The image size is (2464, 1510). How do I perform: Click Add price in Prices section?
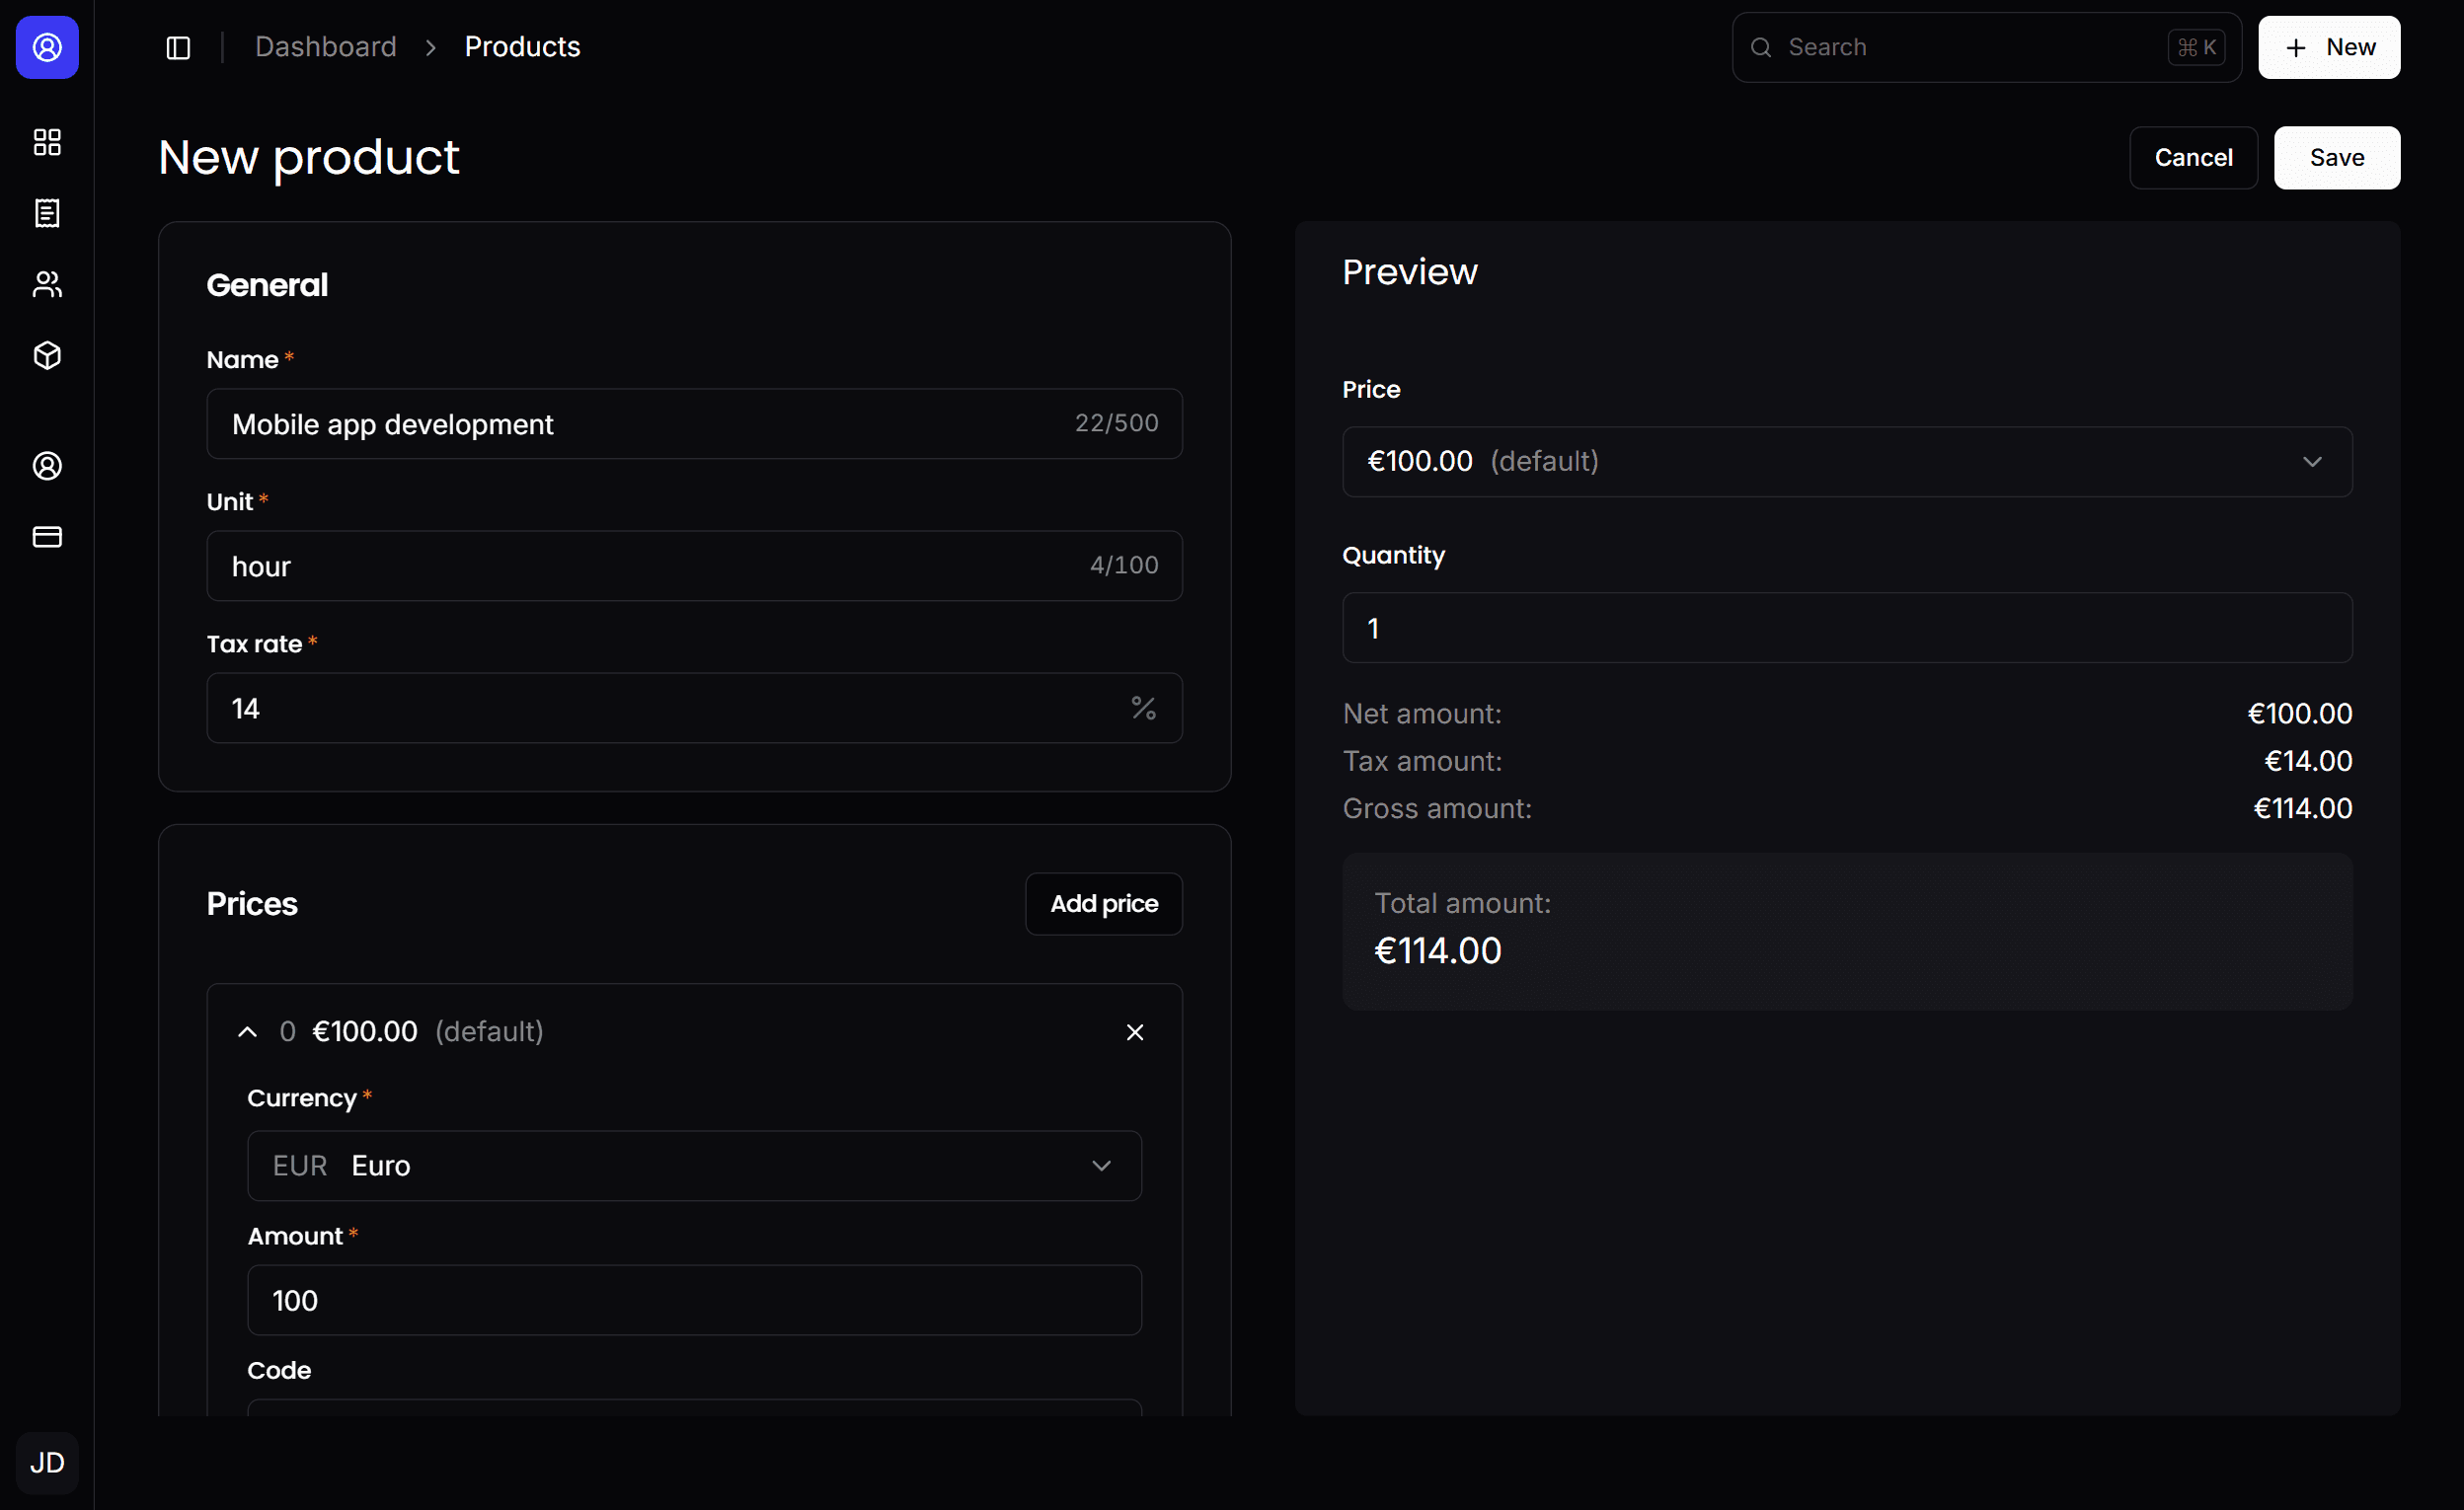(1103, 903)
